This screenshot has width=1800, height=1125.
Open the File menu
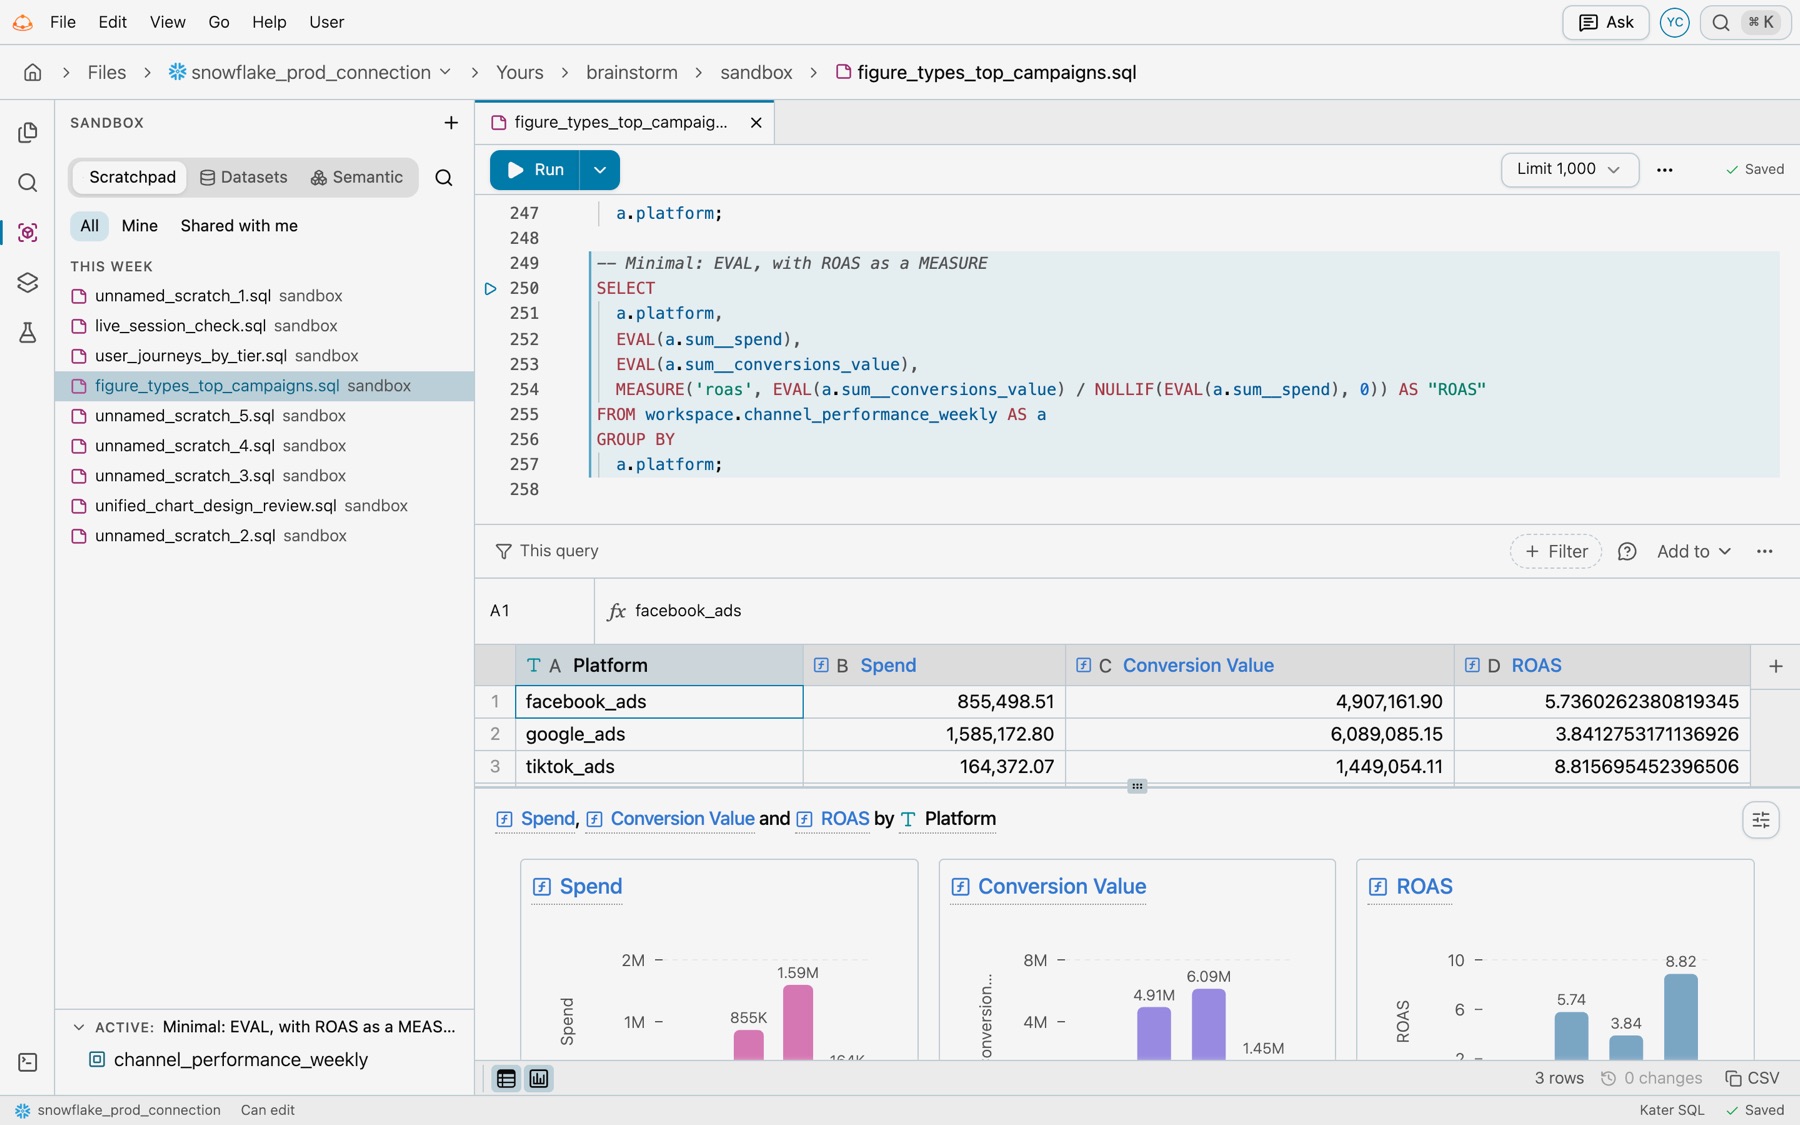(x=63, y=22)
